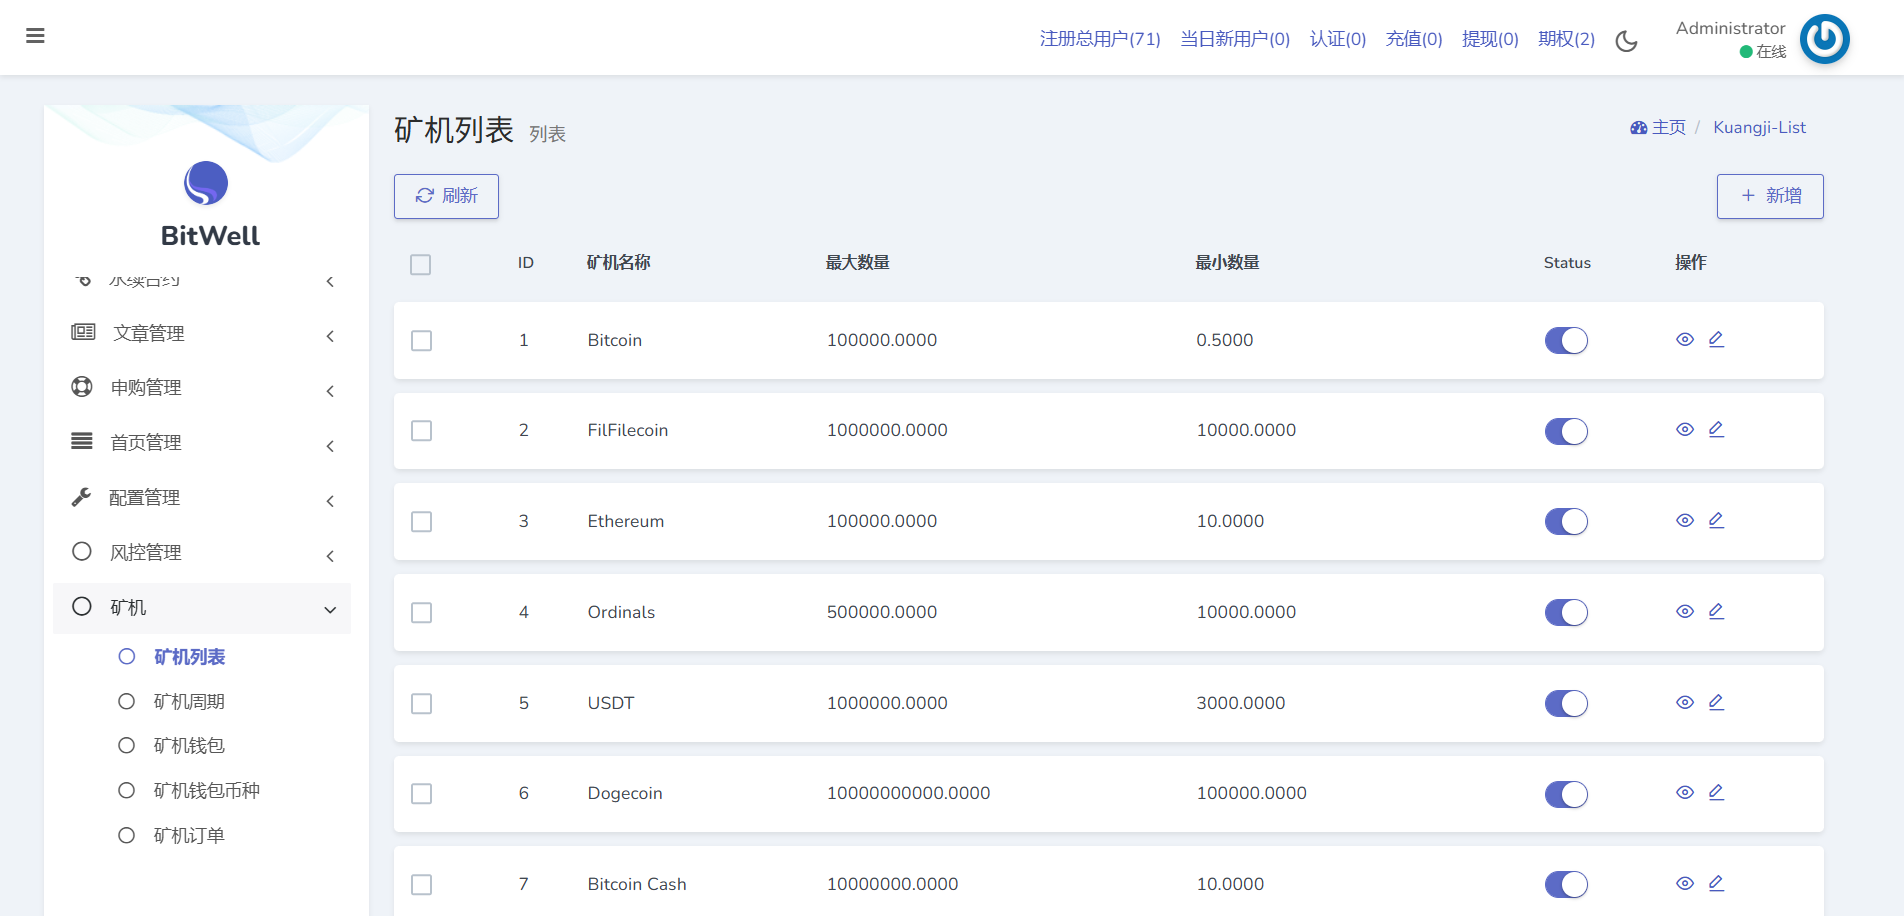
Task: Open 矿机订单 submenu item
Action: tap(189, 836)
